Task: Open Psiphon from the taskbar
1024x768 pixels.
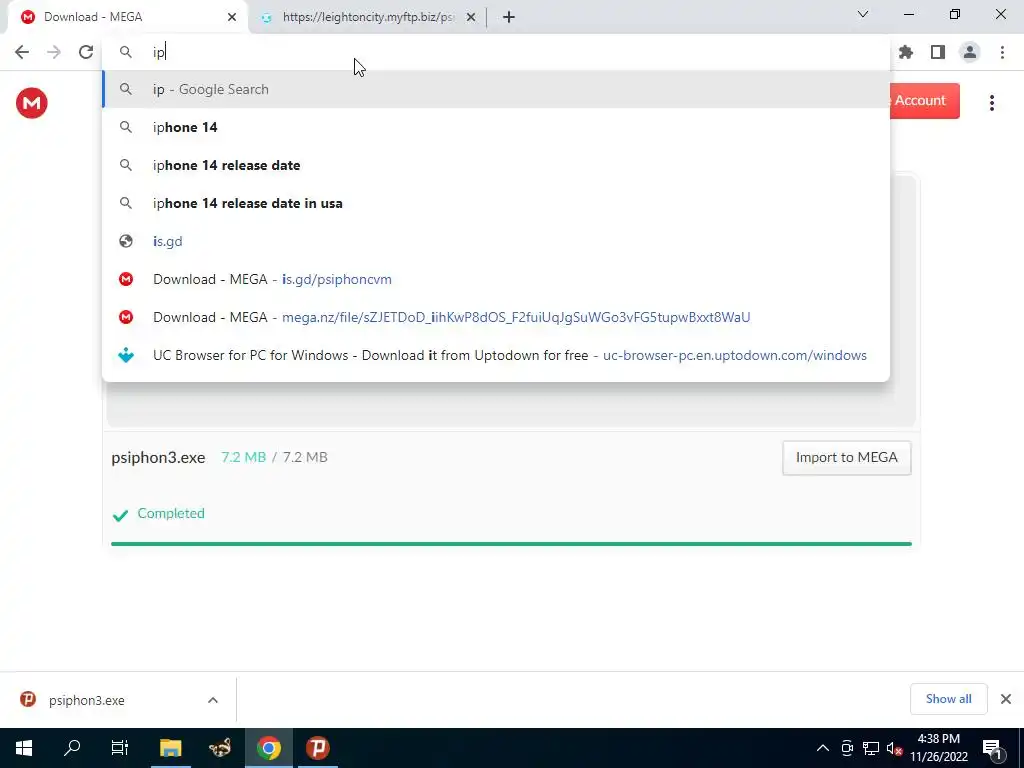Action: 317,748
